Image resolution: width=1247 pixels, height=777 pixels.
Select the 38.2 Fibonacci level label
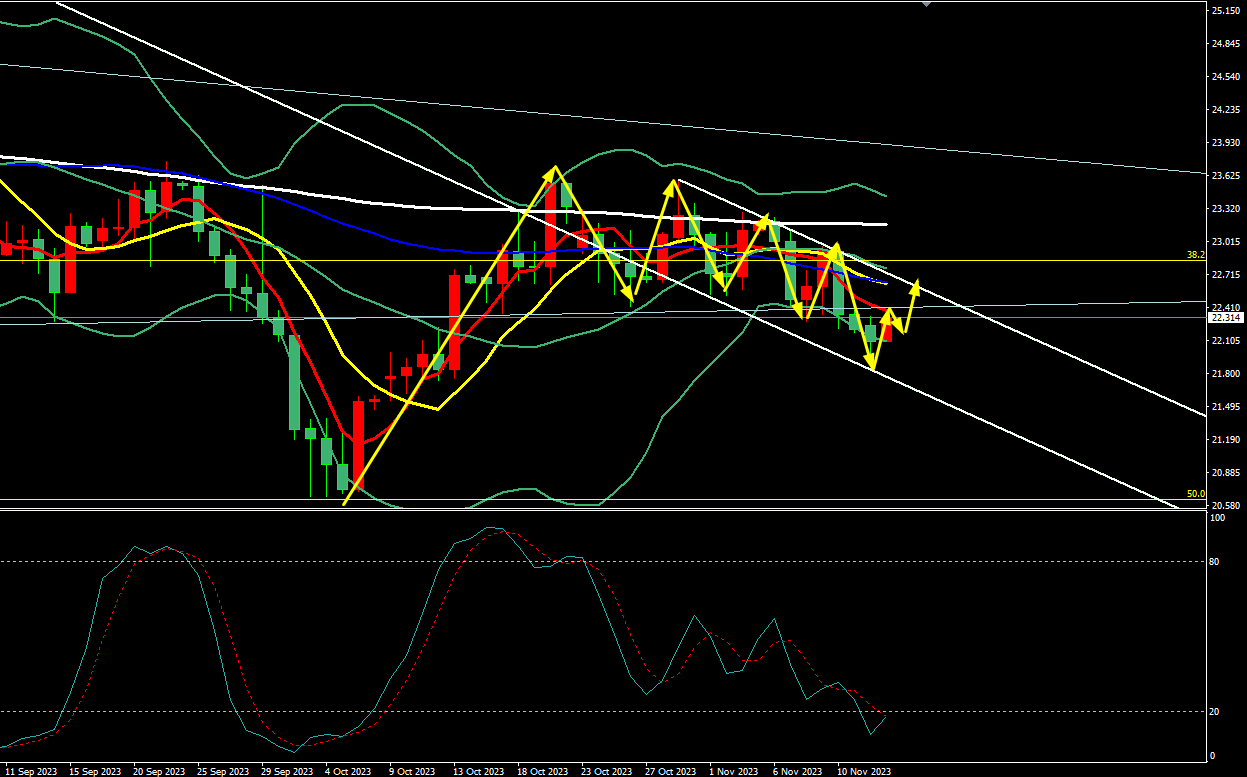coord(1194,255)
